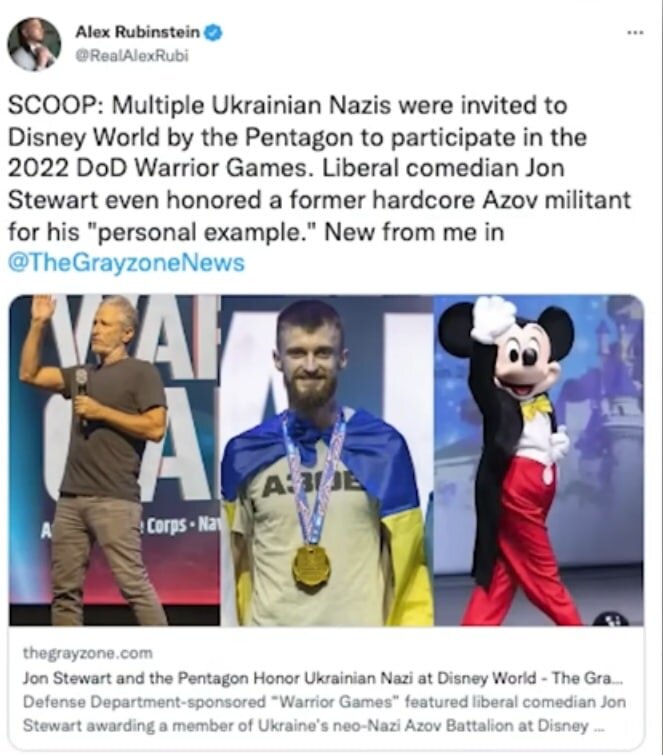Screen dimensions: 663x755
Task: Open the three-dot more options menu
Action: pos(635,33)
